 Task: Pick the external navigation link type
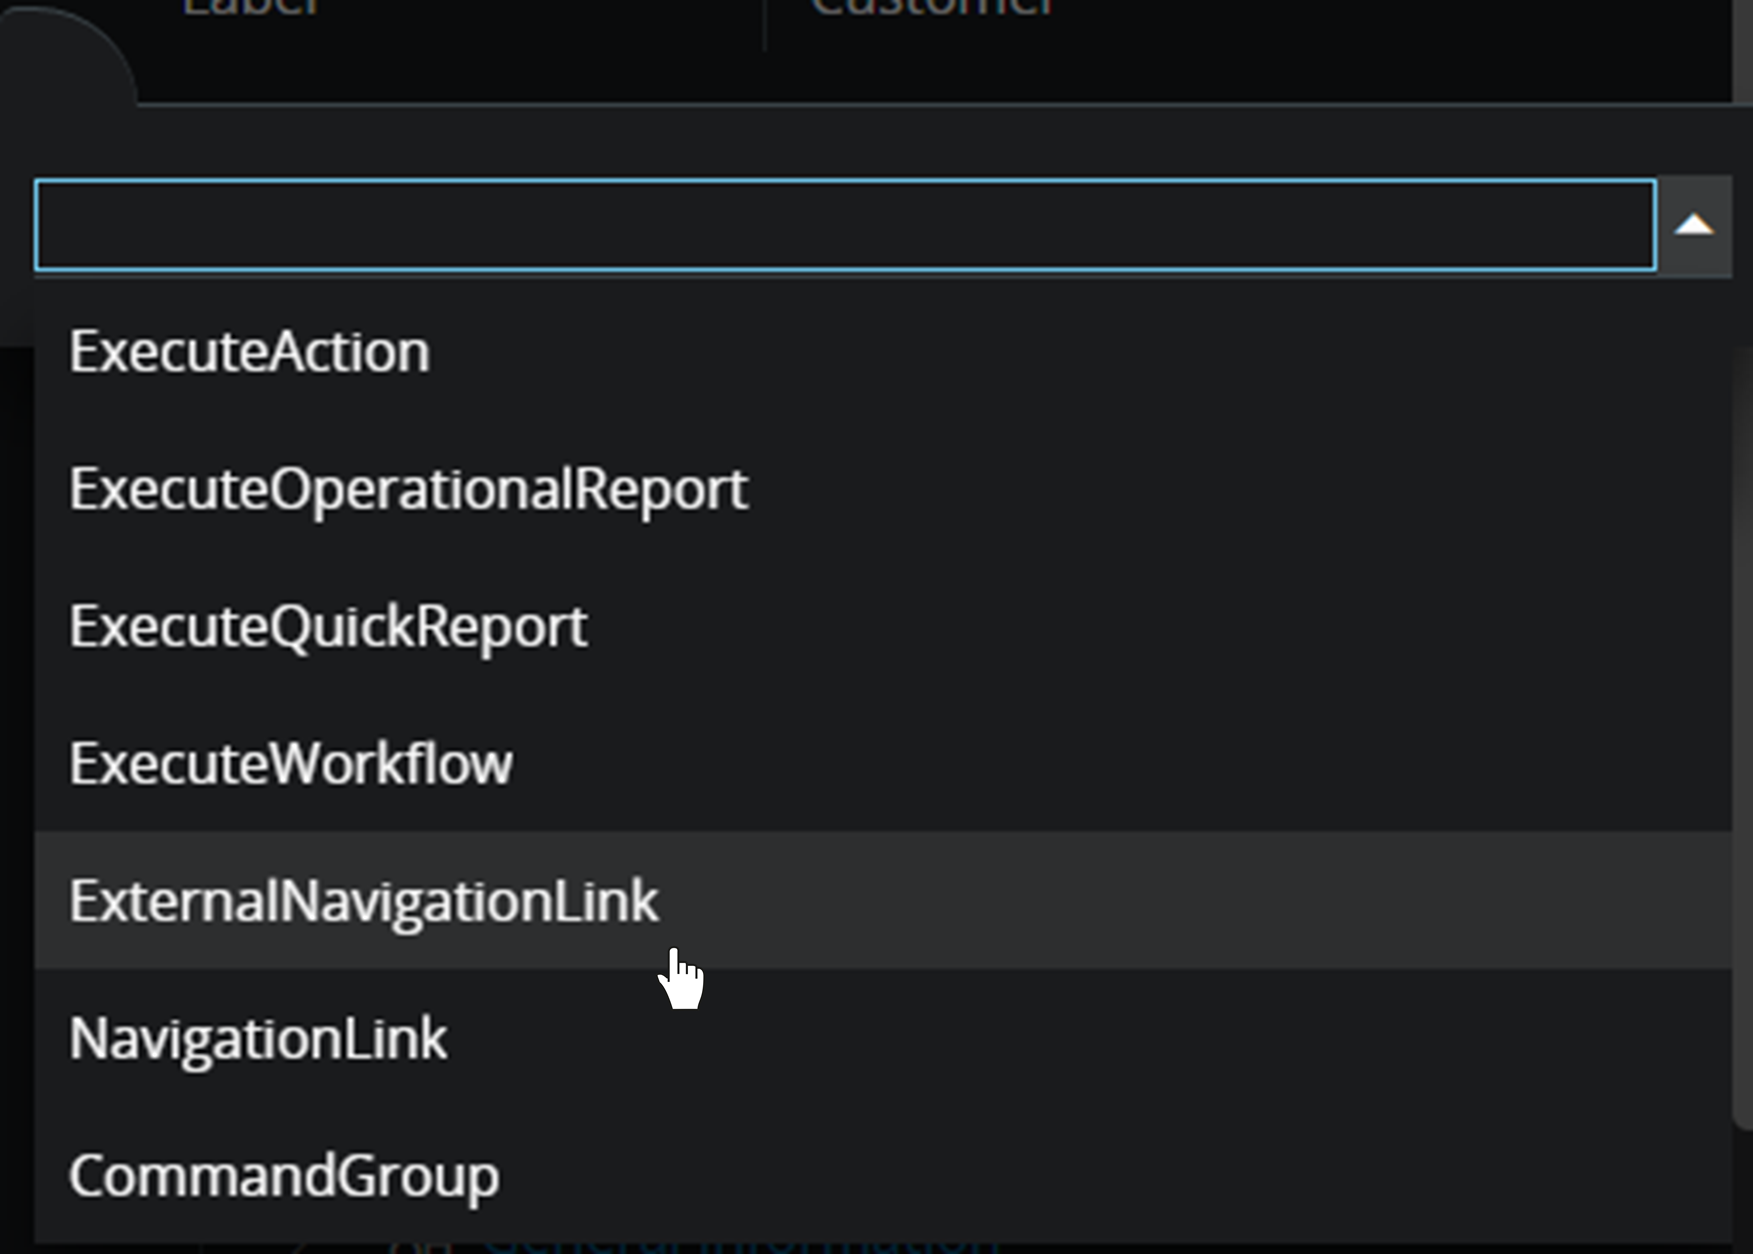364,901
